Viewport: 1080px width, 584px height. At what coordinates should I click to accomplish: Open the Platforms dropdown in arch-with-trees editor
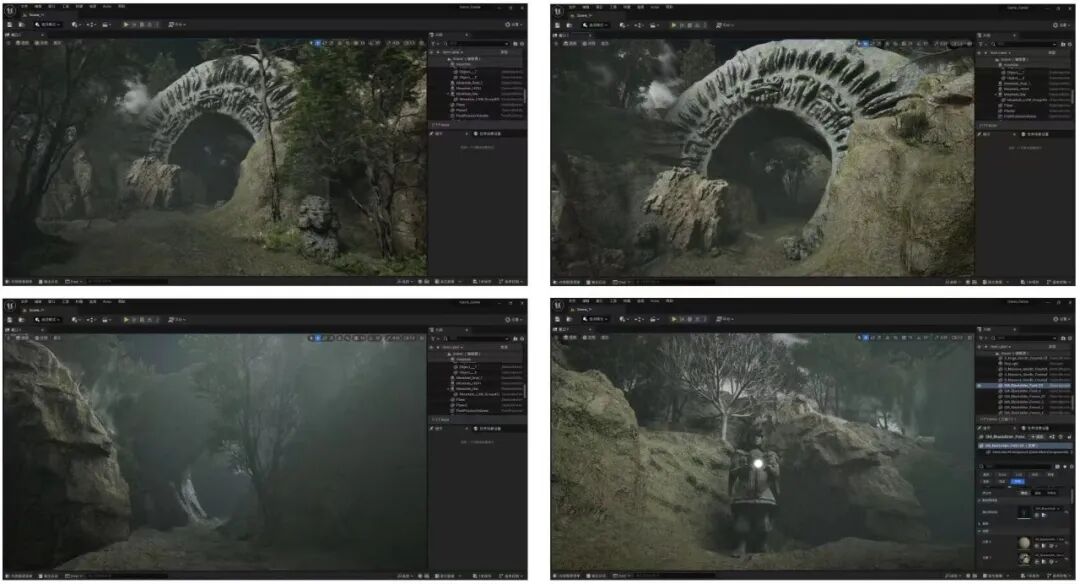pos(176,25)
